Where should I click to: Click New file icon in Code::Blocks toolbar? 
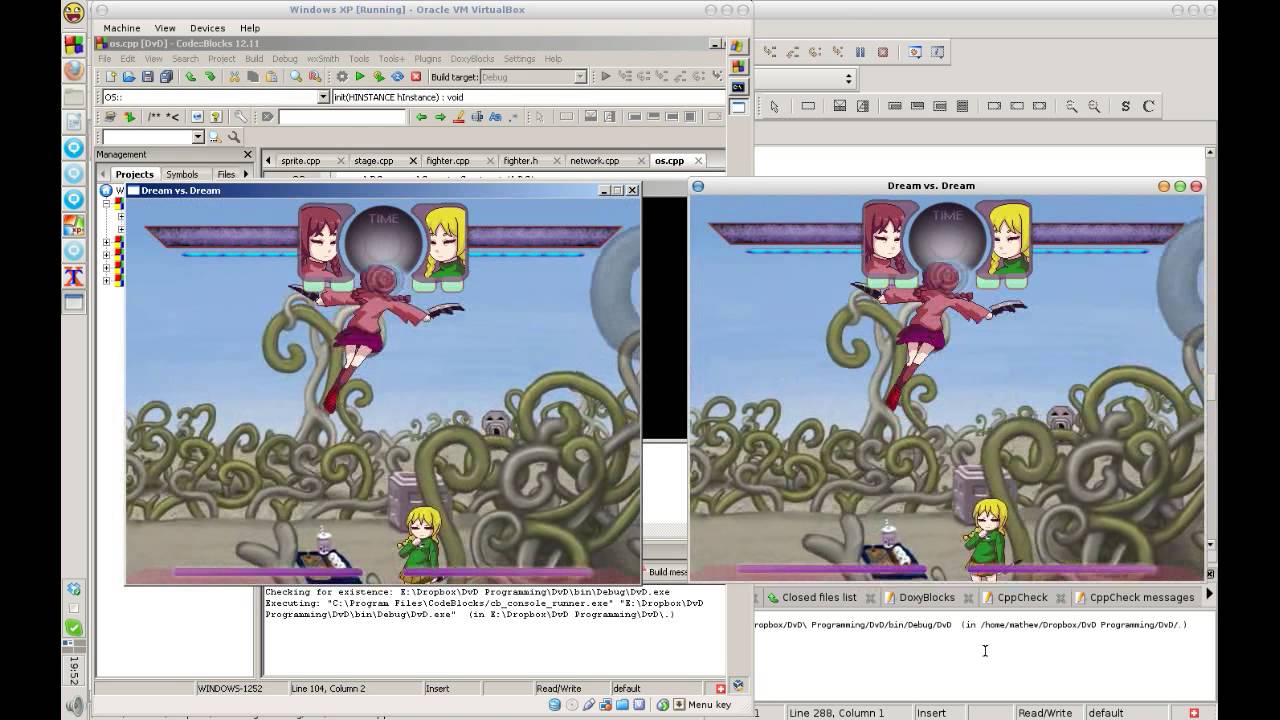(x=110, y=77)
